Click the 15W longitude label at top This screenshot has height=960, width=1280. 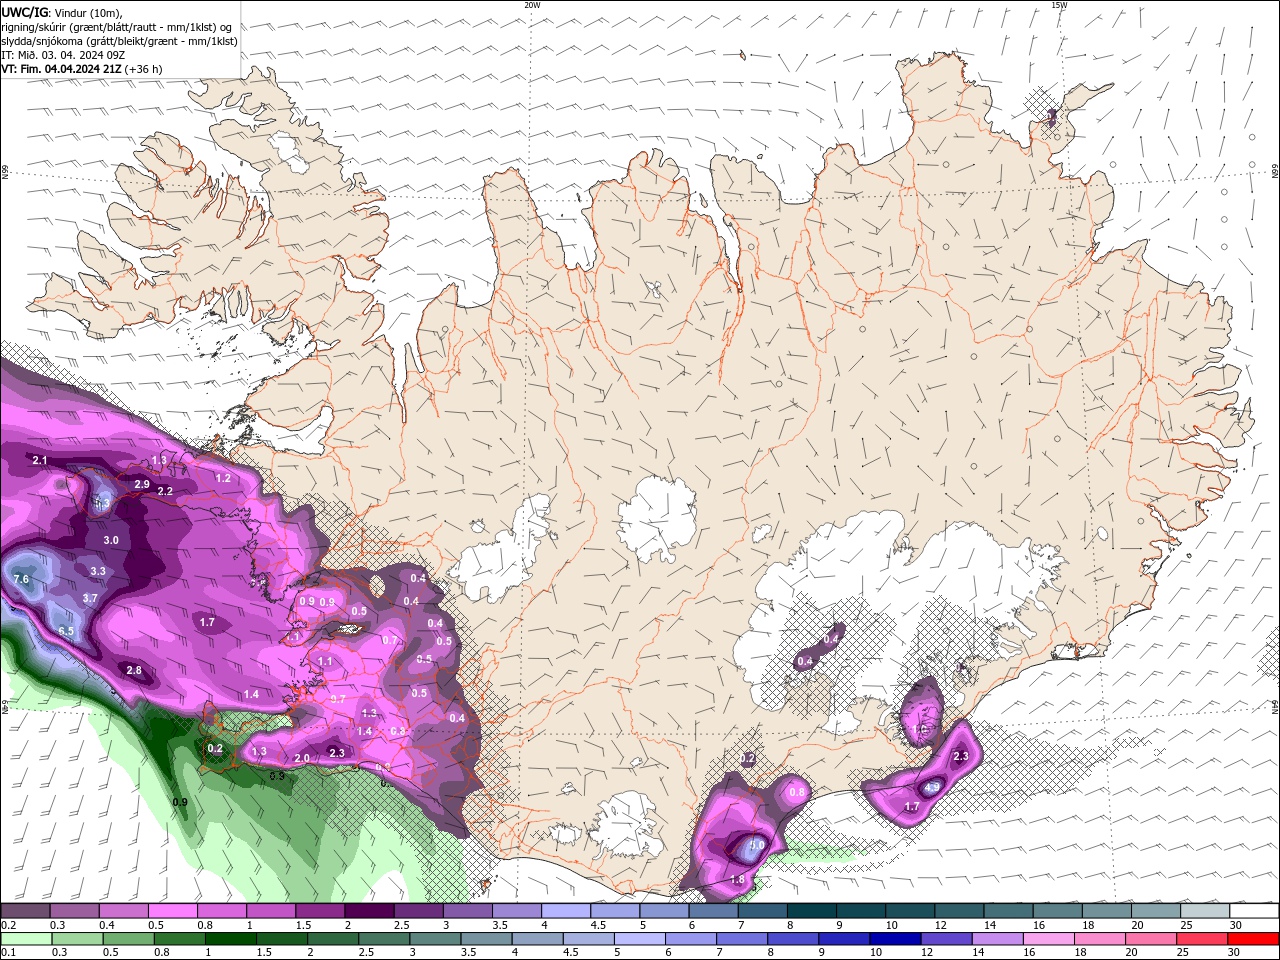pos(1059,5)
